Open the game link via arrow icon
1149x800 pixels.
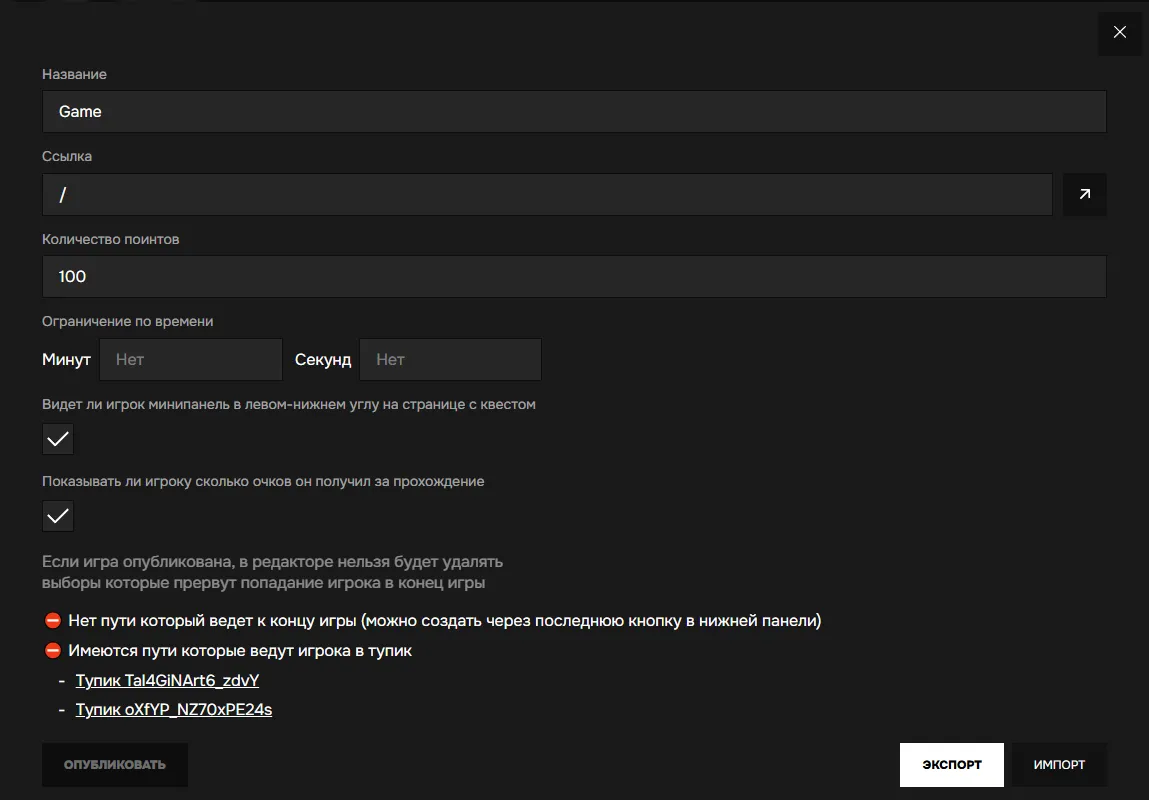(x=1084, y=195)
